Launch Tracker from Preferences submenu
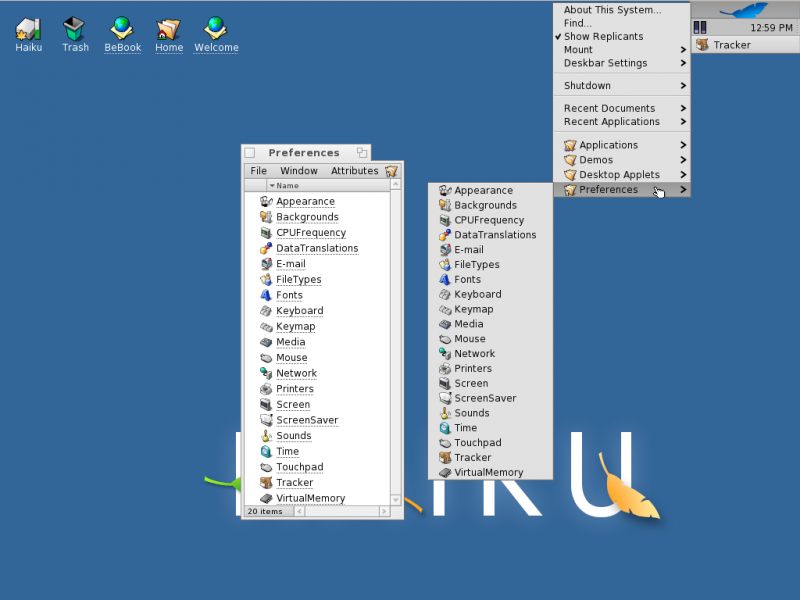The image size is (800, 600). click(490, 457)
